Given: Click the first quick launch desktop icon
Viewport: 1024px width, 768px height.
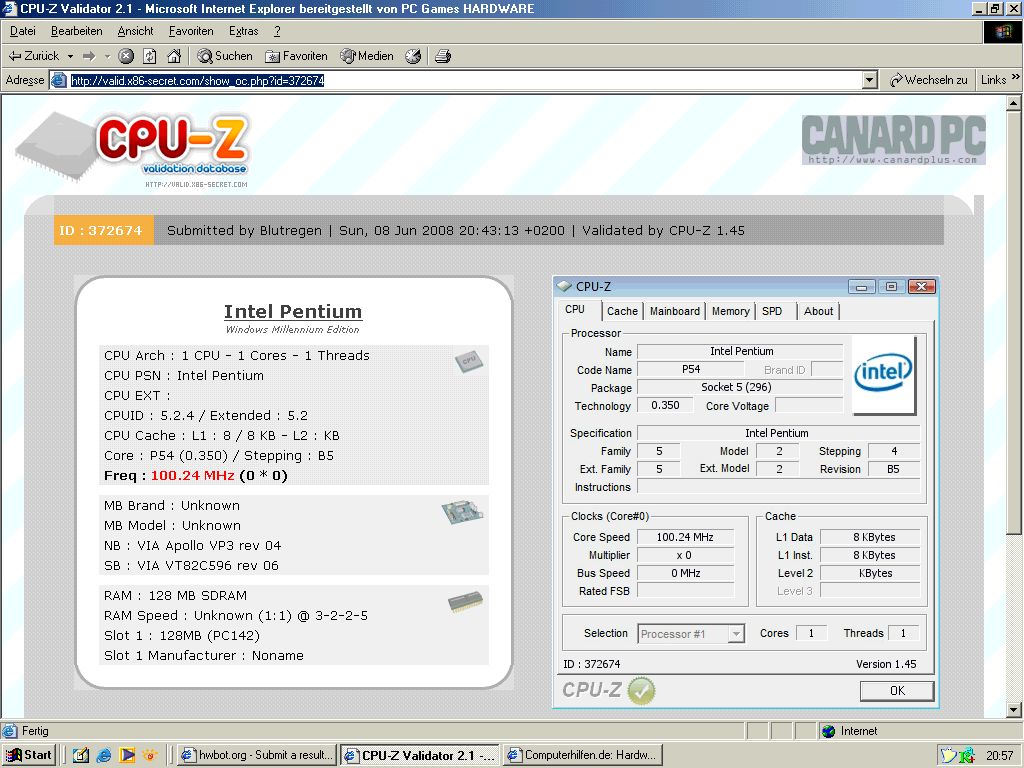Looking at the screenshot, I should click(x=80, y=756).
